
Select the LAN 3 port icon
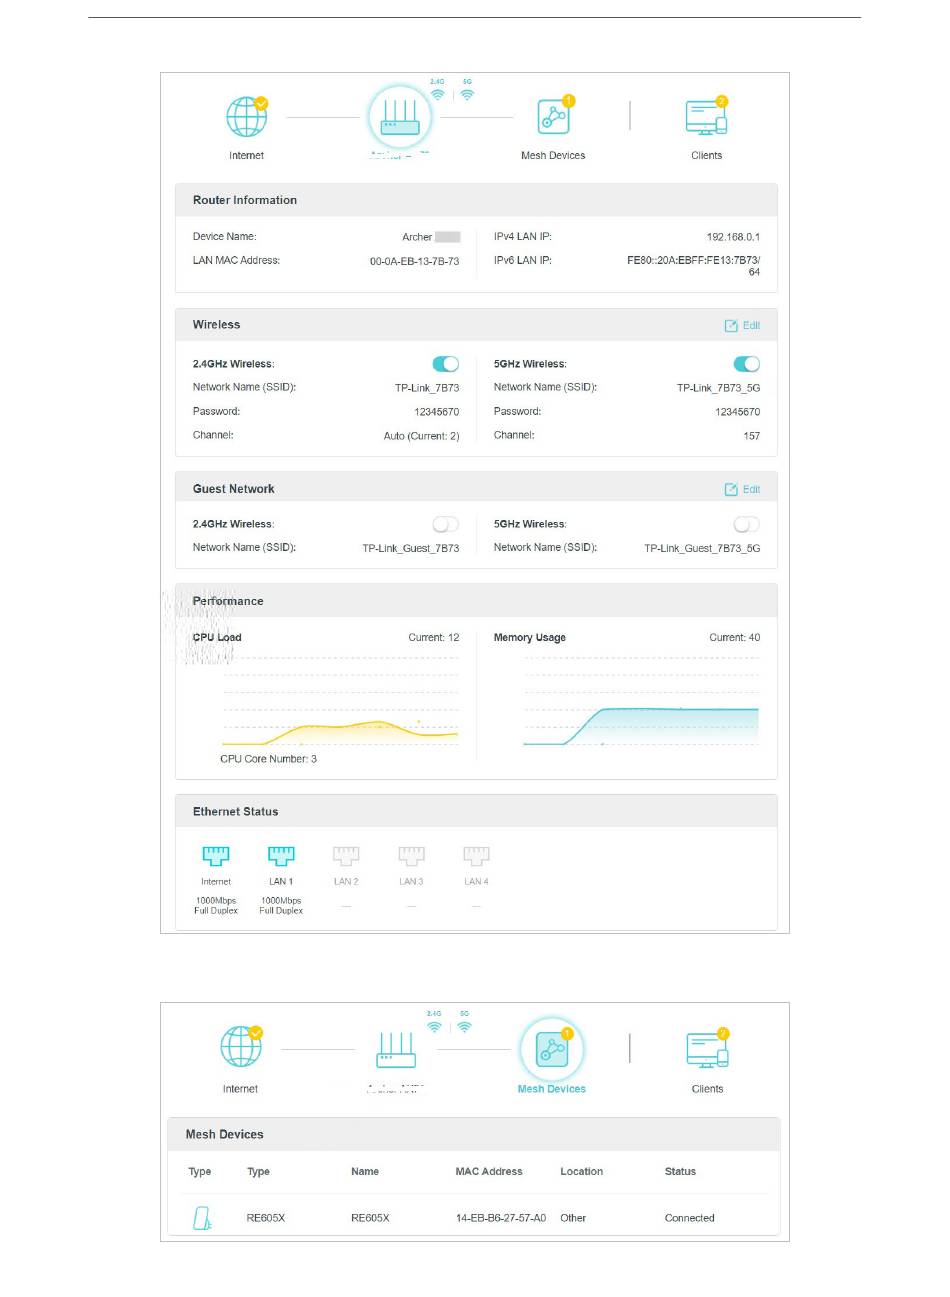tap(411, 856)
